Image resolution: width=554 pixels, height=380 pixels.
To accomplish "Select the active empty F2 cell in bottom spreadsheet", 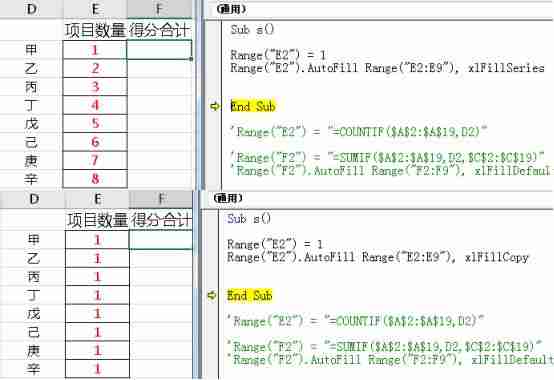I will pyautogui.click(x=161, y=240).
